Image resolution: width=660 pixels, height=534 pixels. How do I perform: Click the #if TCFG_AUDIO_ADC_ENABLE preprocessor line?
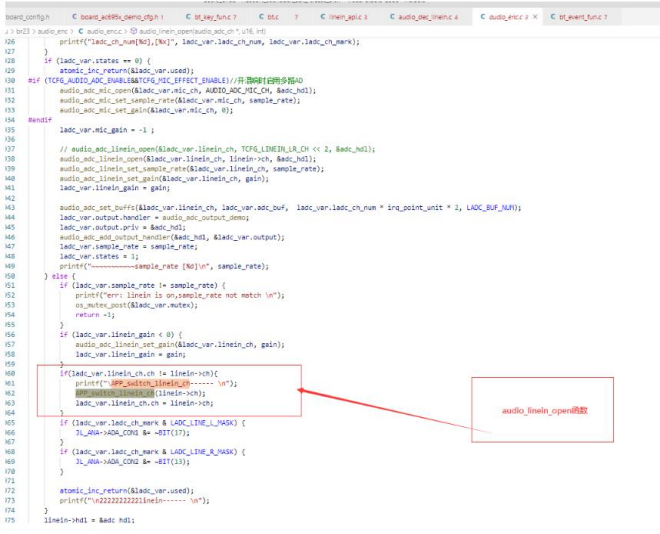point(165,80)
